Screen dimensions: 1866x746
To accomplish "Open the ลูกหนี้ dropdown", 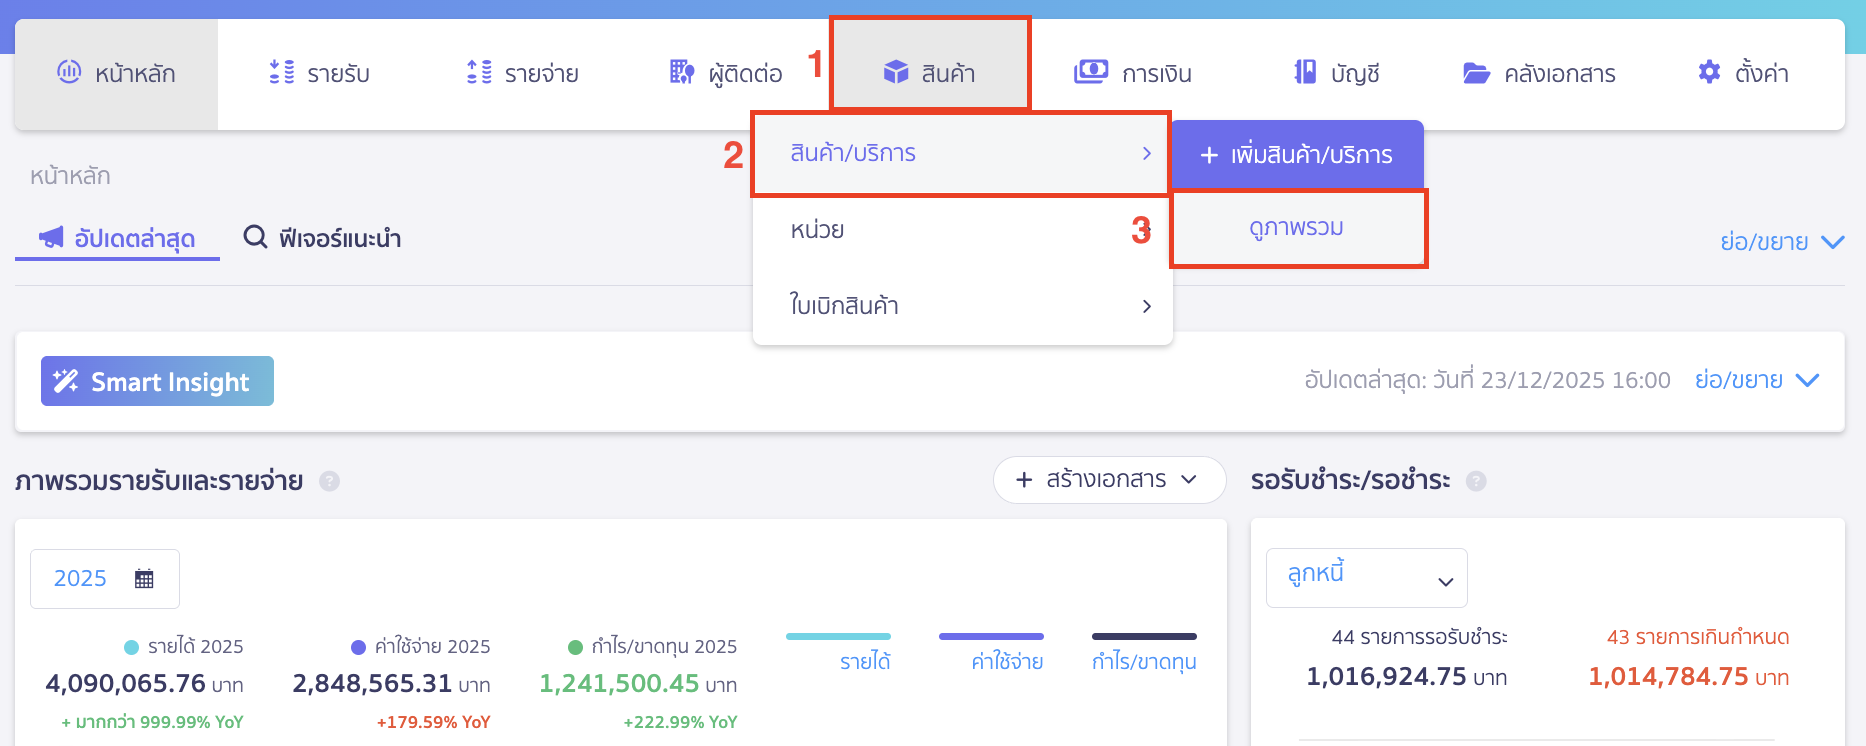I will point(1367,577).
